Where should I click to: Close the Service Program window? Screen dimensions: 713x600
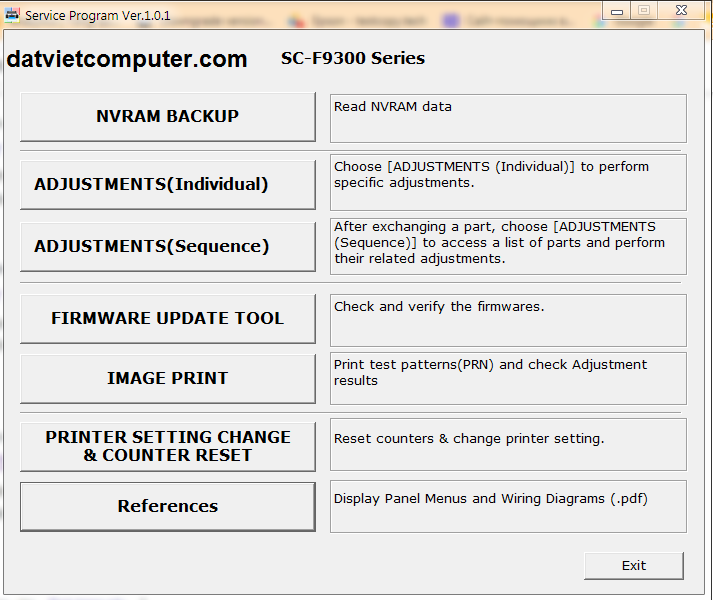coord(681,11)
